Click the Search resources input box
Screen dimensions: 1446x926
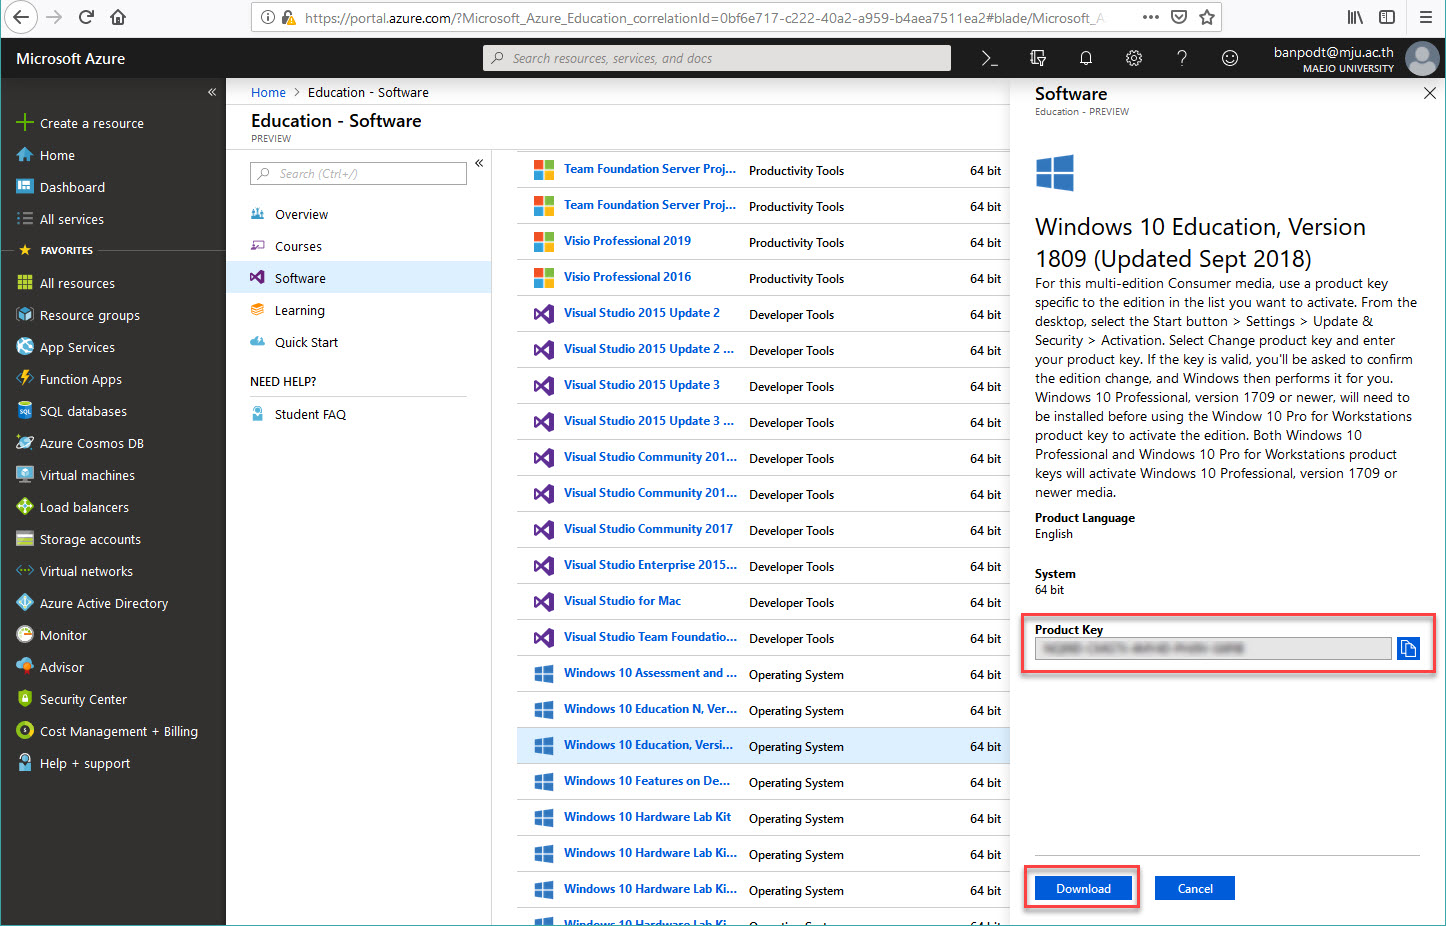[x=716, y=59]
